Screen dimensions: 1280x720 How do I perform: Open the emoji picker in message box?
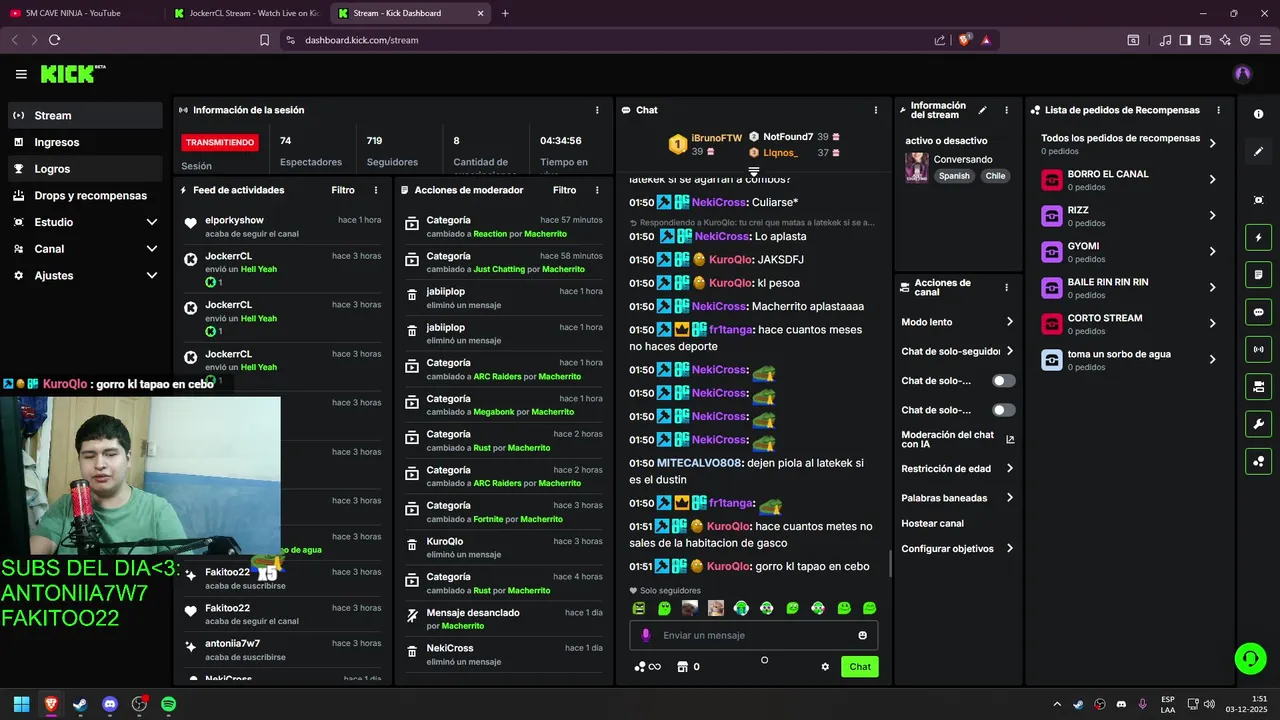click(862, 635)
